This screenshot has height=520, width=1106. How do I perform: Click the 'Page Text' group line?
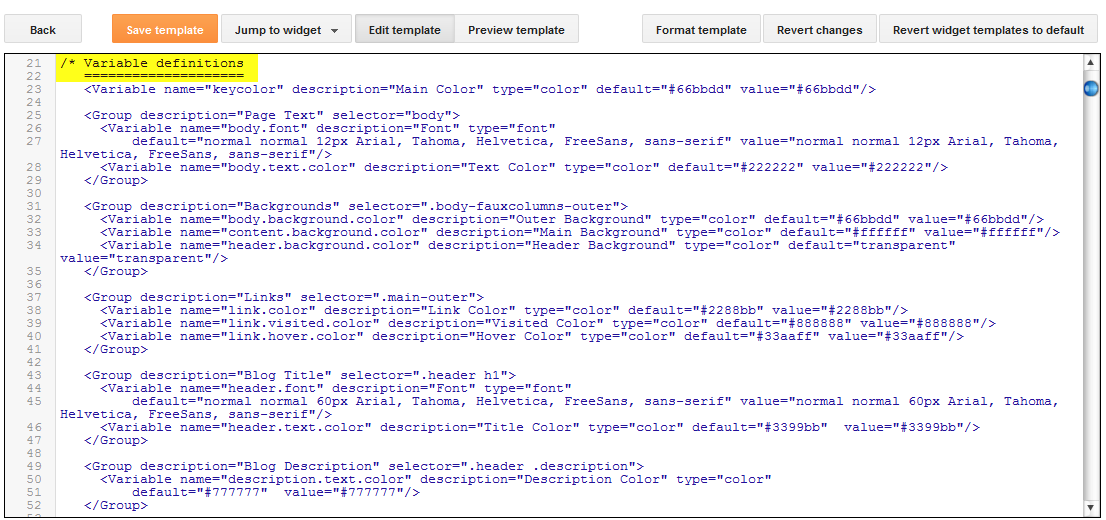tap(272, 116)
